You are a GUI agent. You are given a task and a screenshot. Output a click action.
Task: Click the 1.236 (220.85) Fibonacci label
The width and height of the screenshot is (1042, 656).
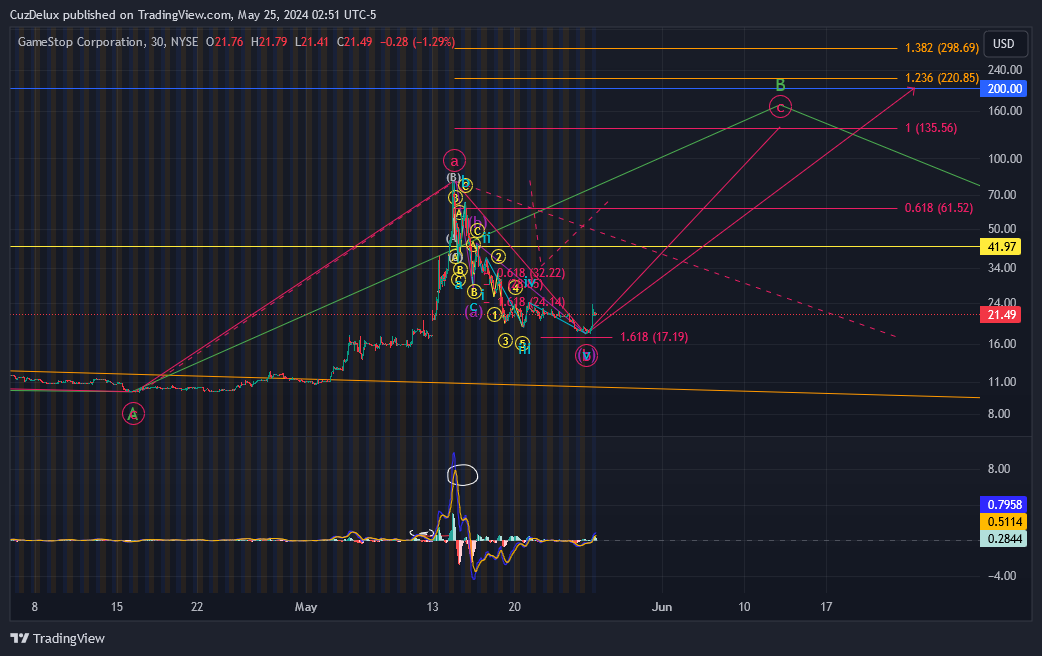click(x=942, y=78)
